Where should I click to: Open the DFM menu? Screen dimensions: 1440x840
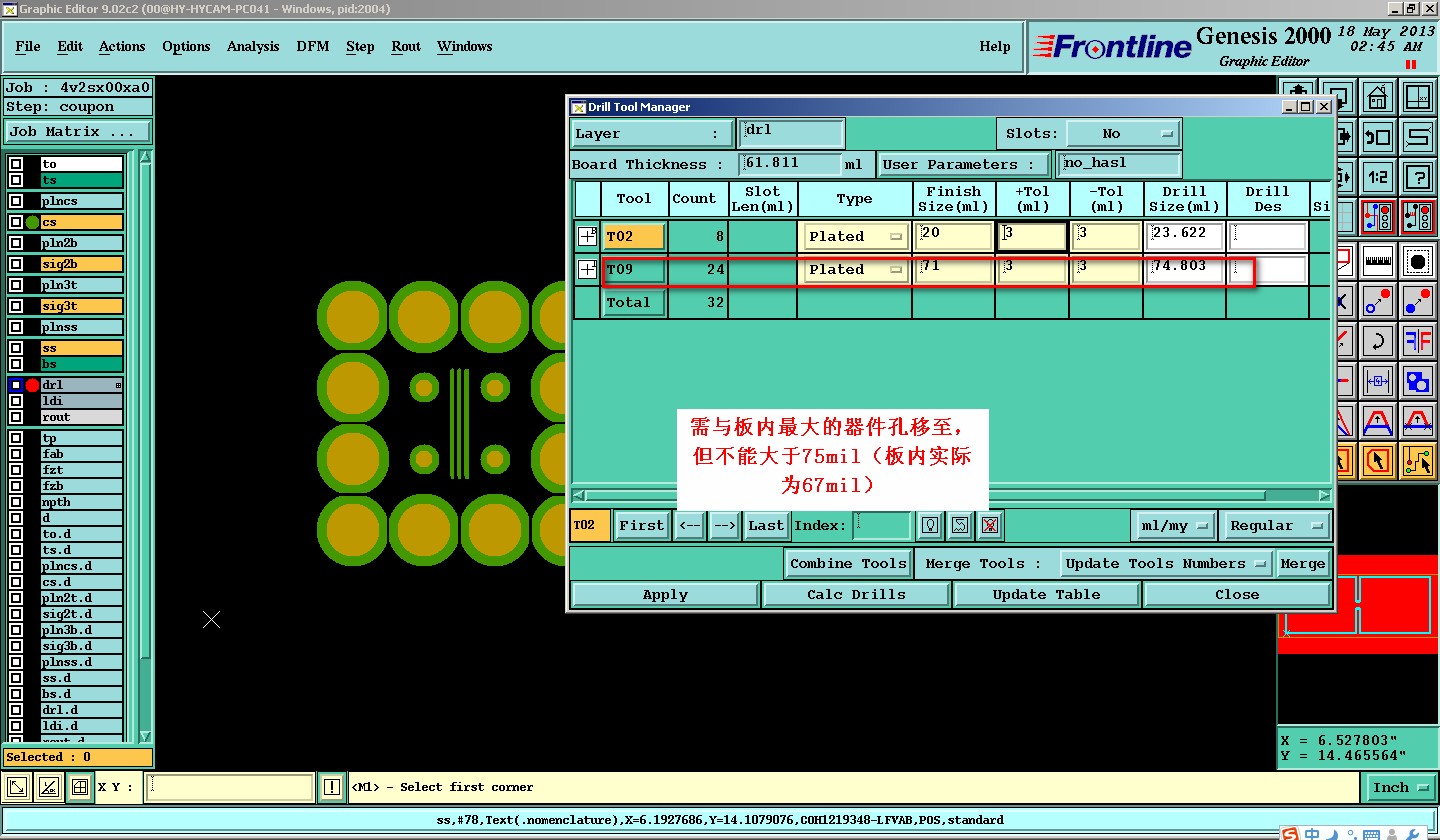coord(313,46)
